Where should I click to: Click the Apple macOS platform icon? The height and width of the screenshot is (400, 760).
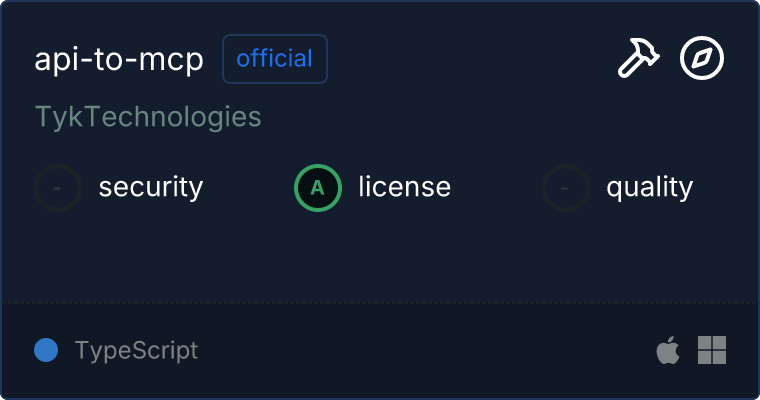point(667,350)
